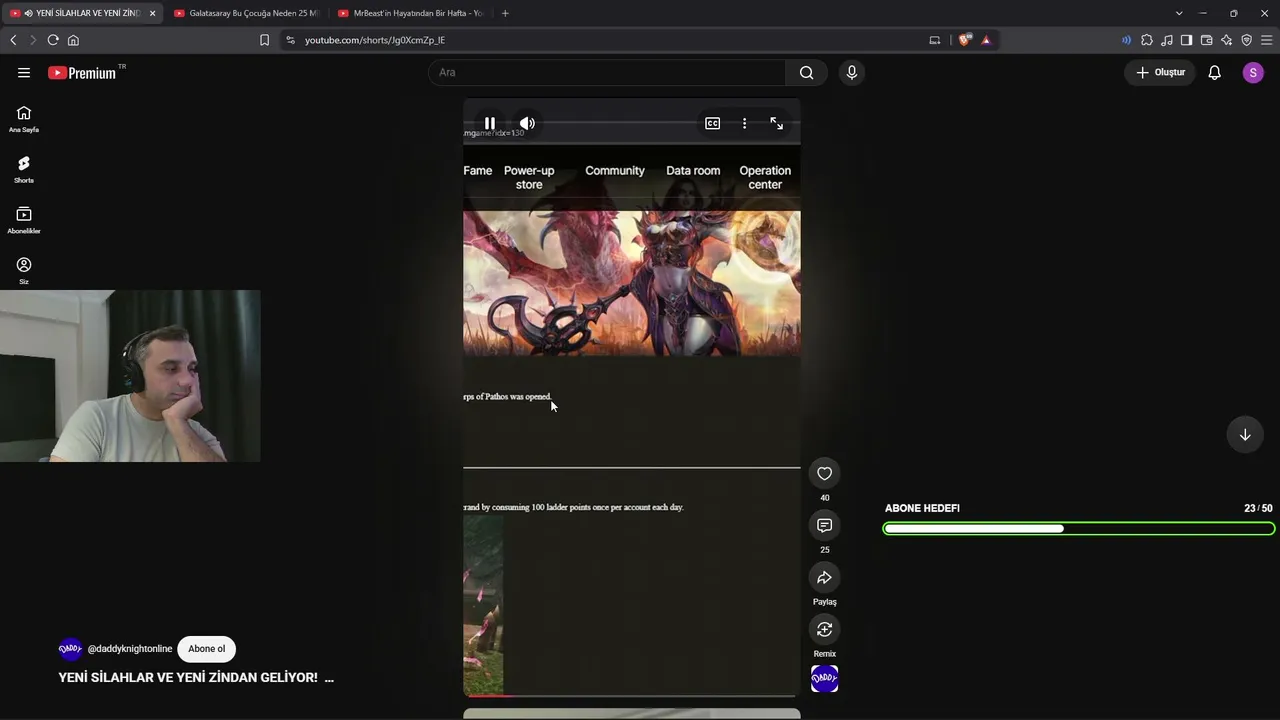
Task: Toggle the browser sidebar panel
Action: (1186, 40)
